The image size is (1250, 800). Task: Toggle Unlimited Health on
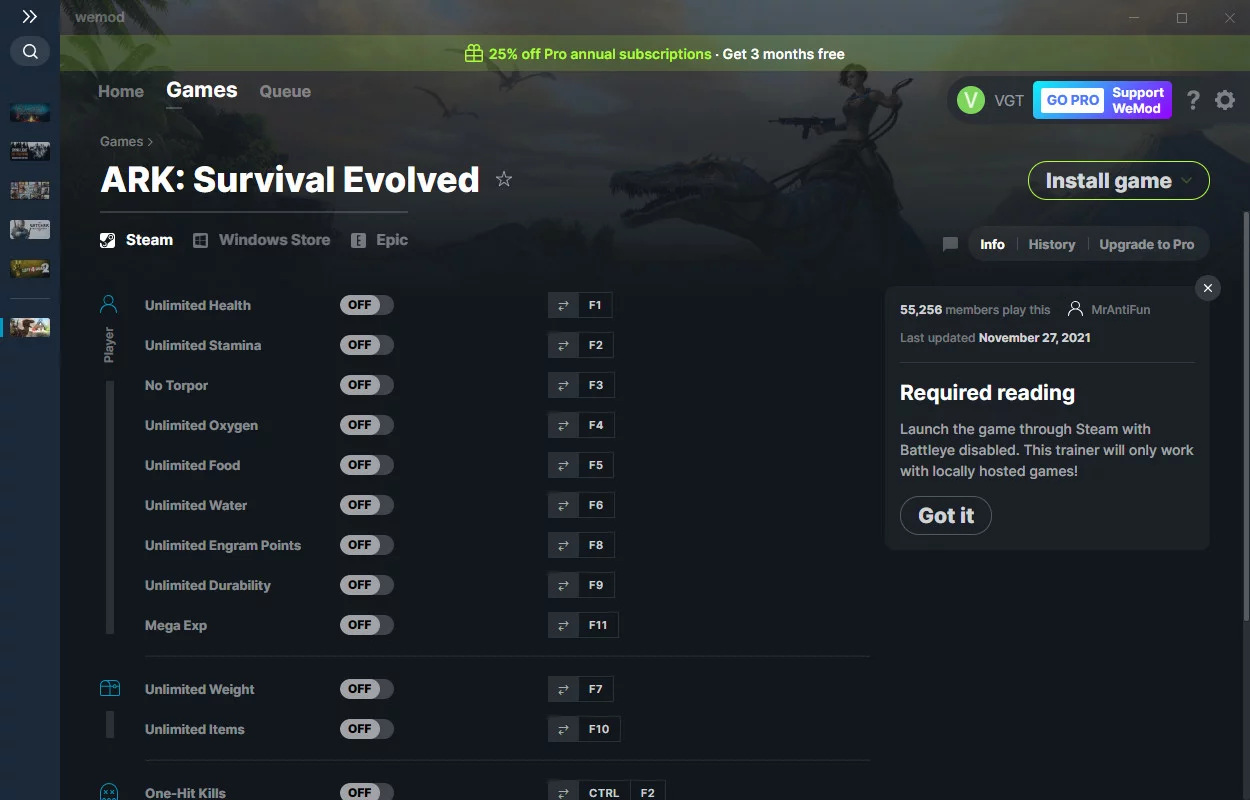click(x=367, y=305)
